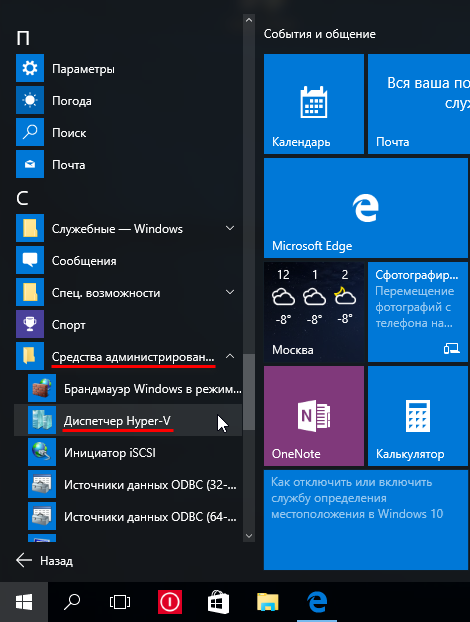Launch Диспетчер Hyper-V icon

coord(42,420)
